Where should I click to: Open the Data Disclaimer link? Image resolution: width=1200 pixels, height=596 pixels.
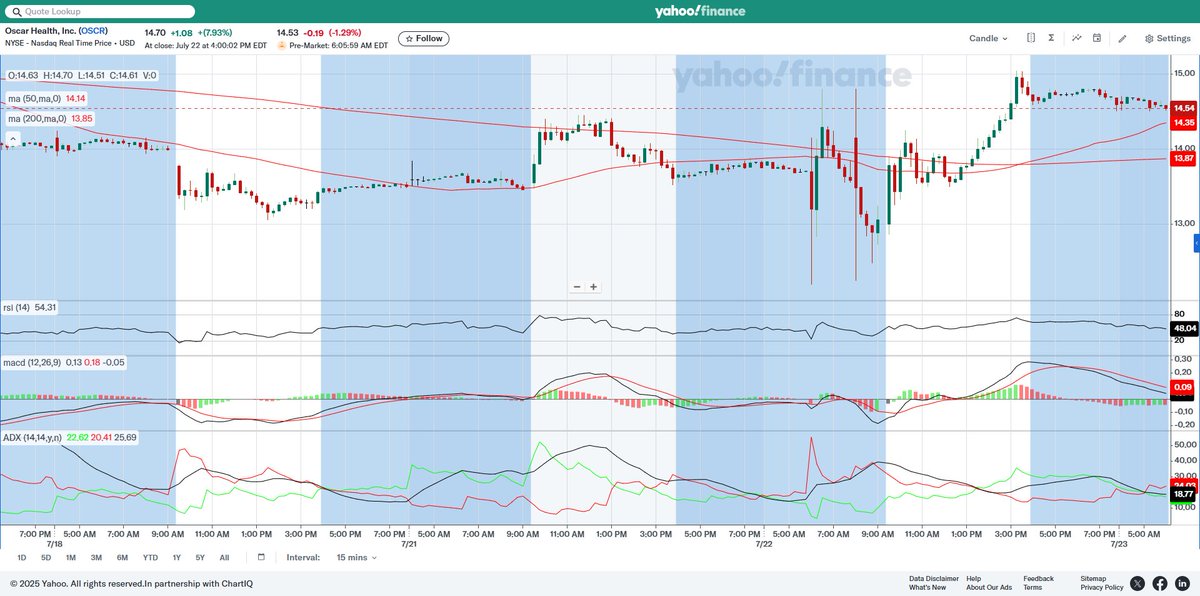point(934,578)
